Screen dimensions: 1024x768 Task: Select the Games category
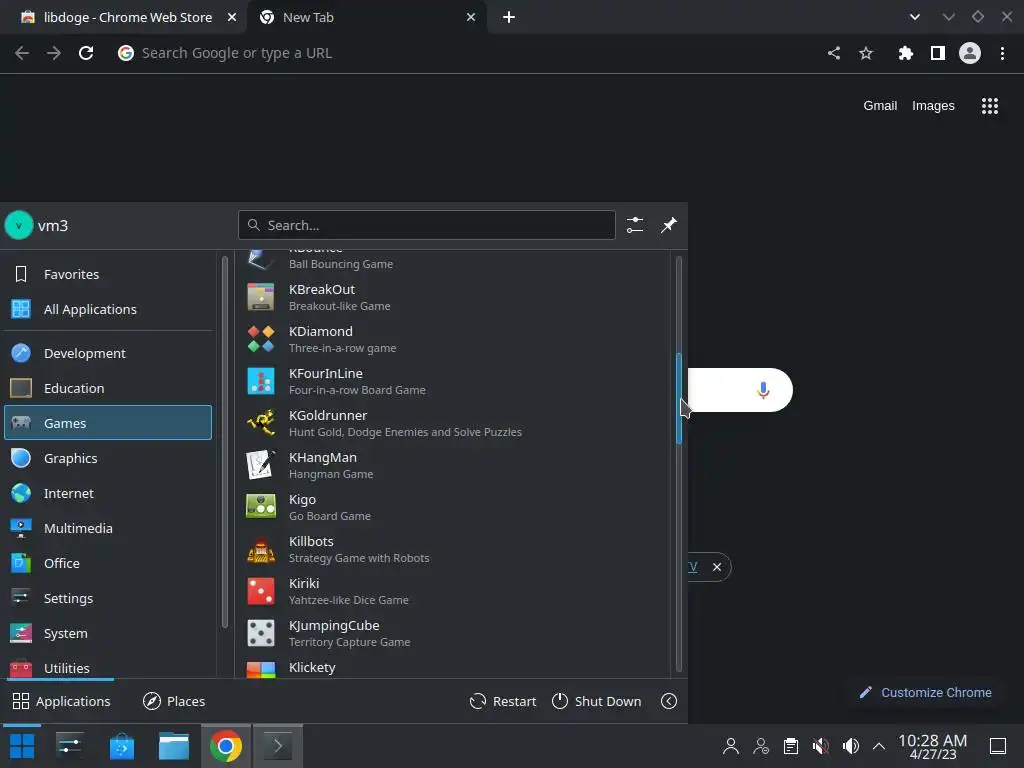pyautogui.click(x=108, y=423)
